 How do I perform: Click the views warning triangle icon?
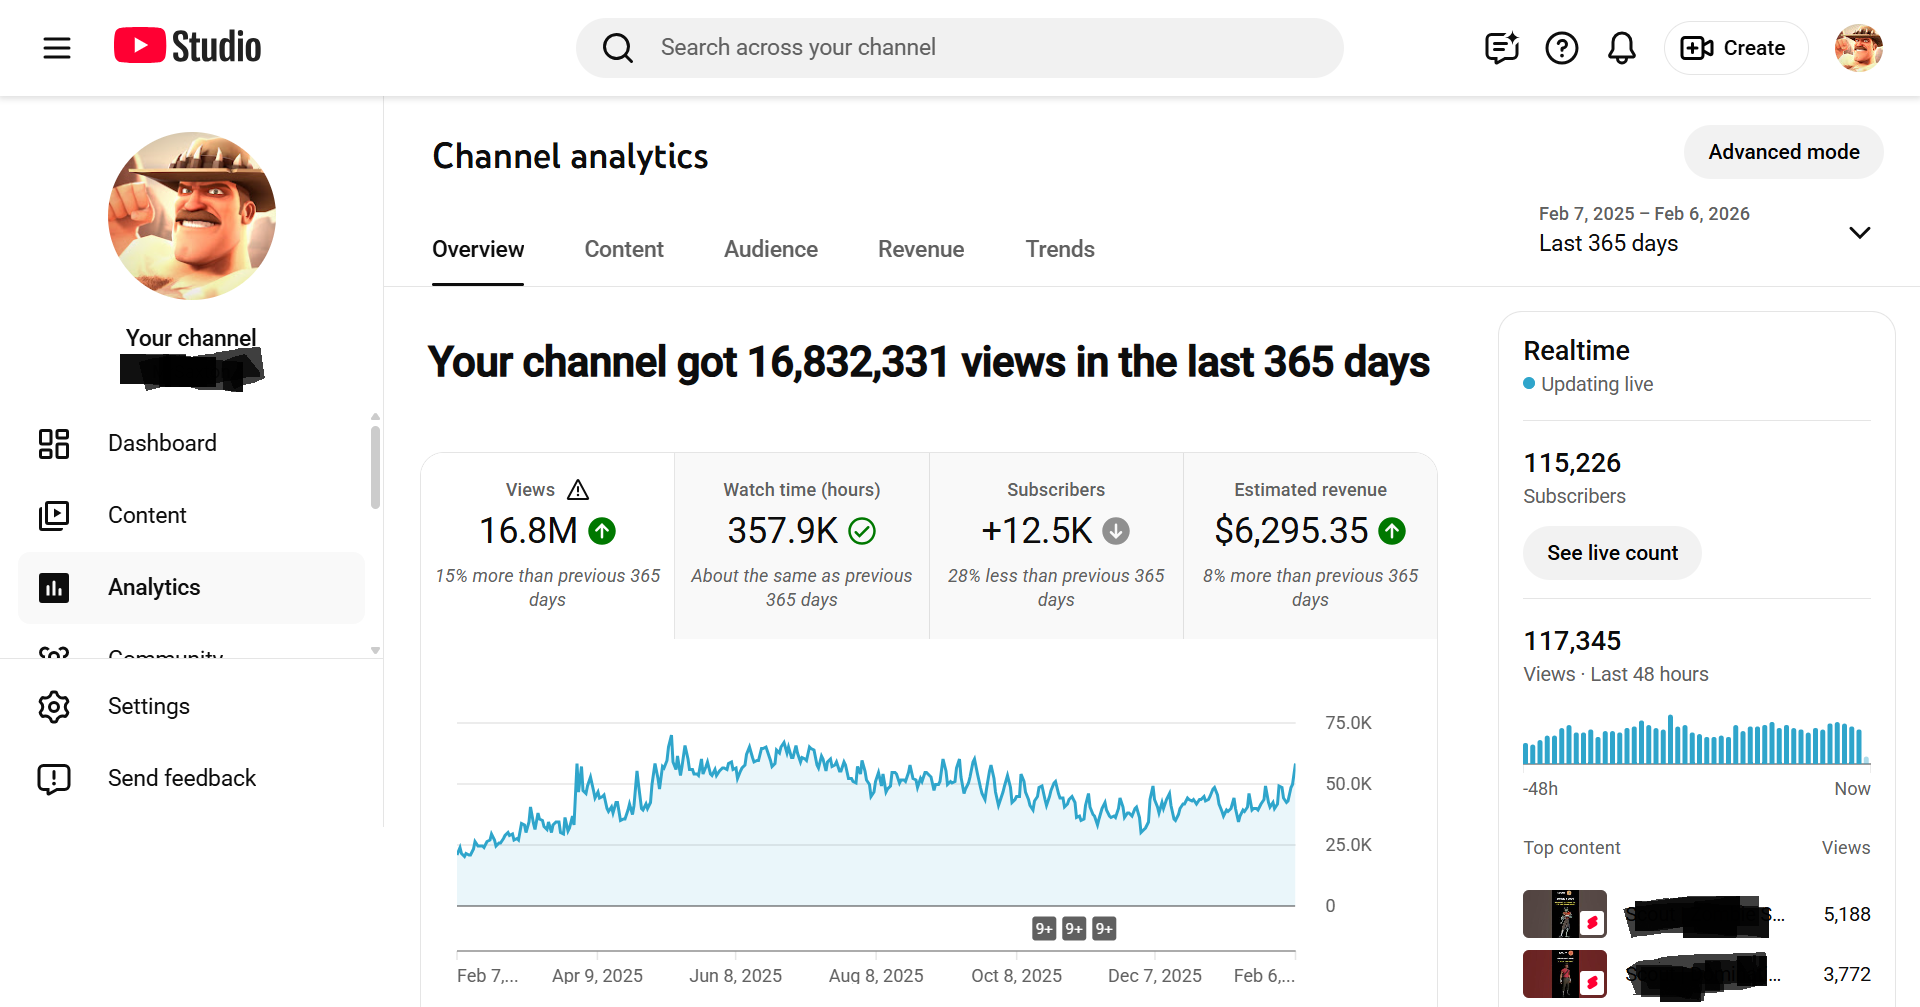pos(578,490)
